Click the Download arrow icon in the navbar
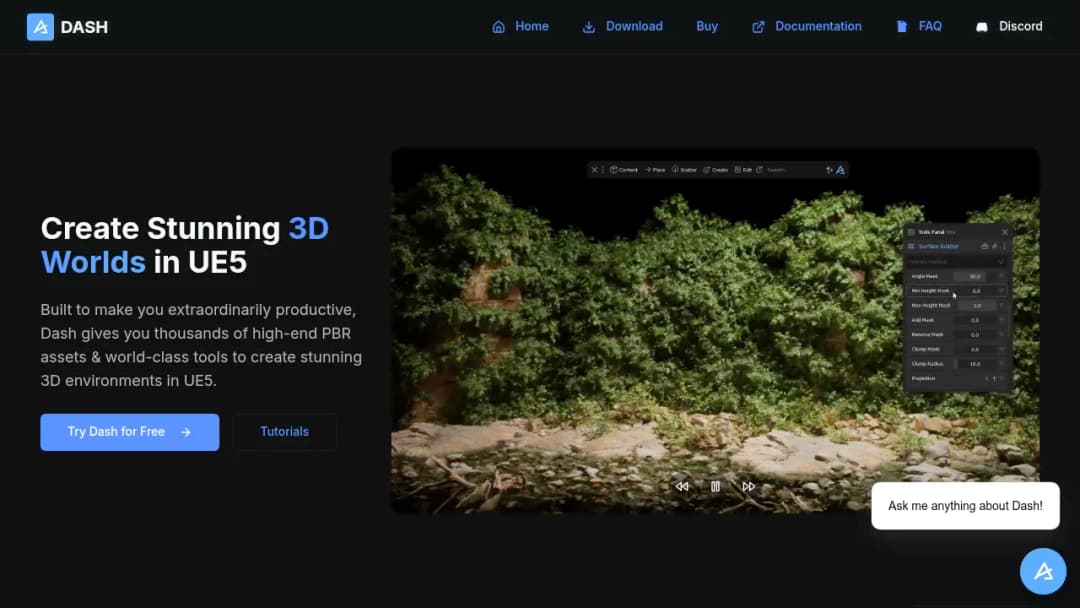This screenshot has width=1080, height=608. (589, 27)
